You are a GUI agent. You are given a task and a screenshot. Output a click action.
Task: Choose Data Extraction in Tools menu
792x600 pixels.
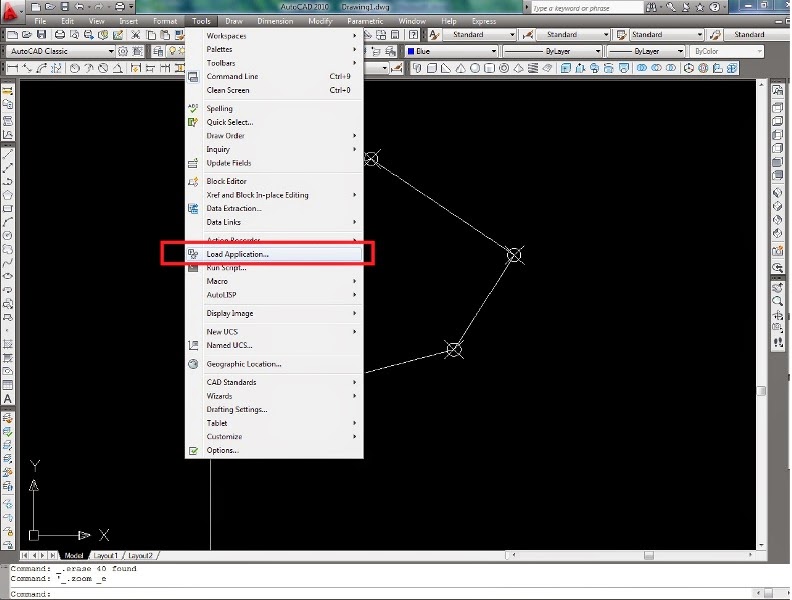click(x=274, y=209)
